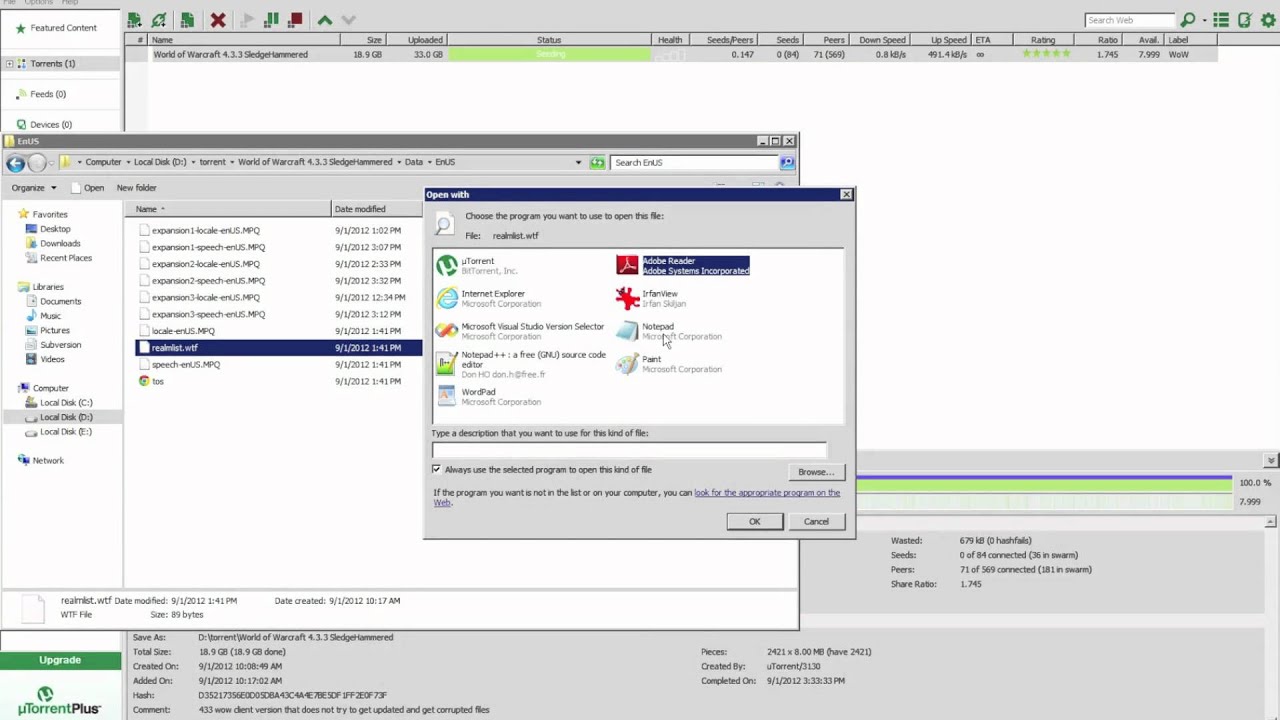The image size is (1280, 720).
Task: Click the green Upgrade button
Action: coord(60,660)
